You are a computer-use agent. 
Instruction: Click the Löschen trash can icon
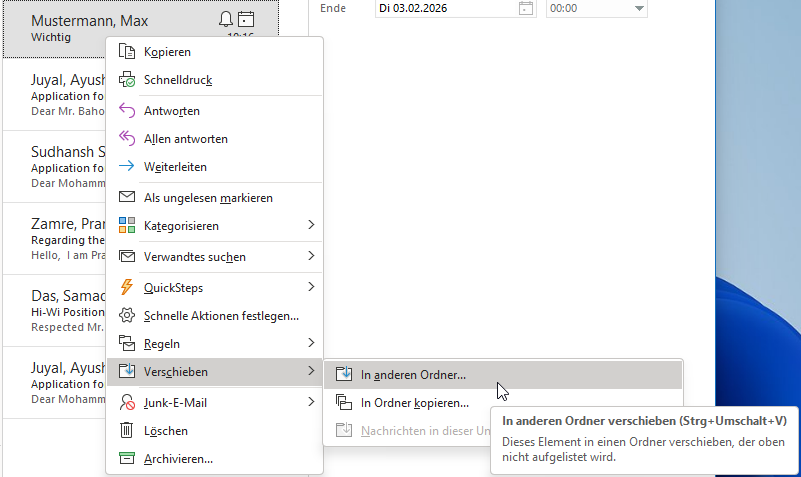(x=127, y=430)
